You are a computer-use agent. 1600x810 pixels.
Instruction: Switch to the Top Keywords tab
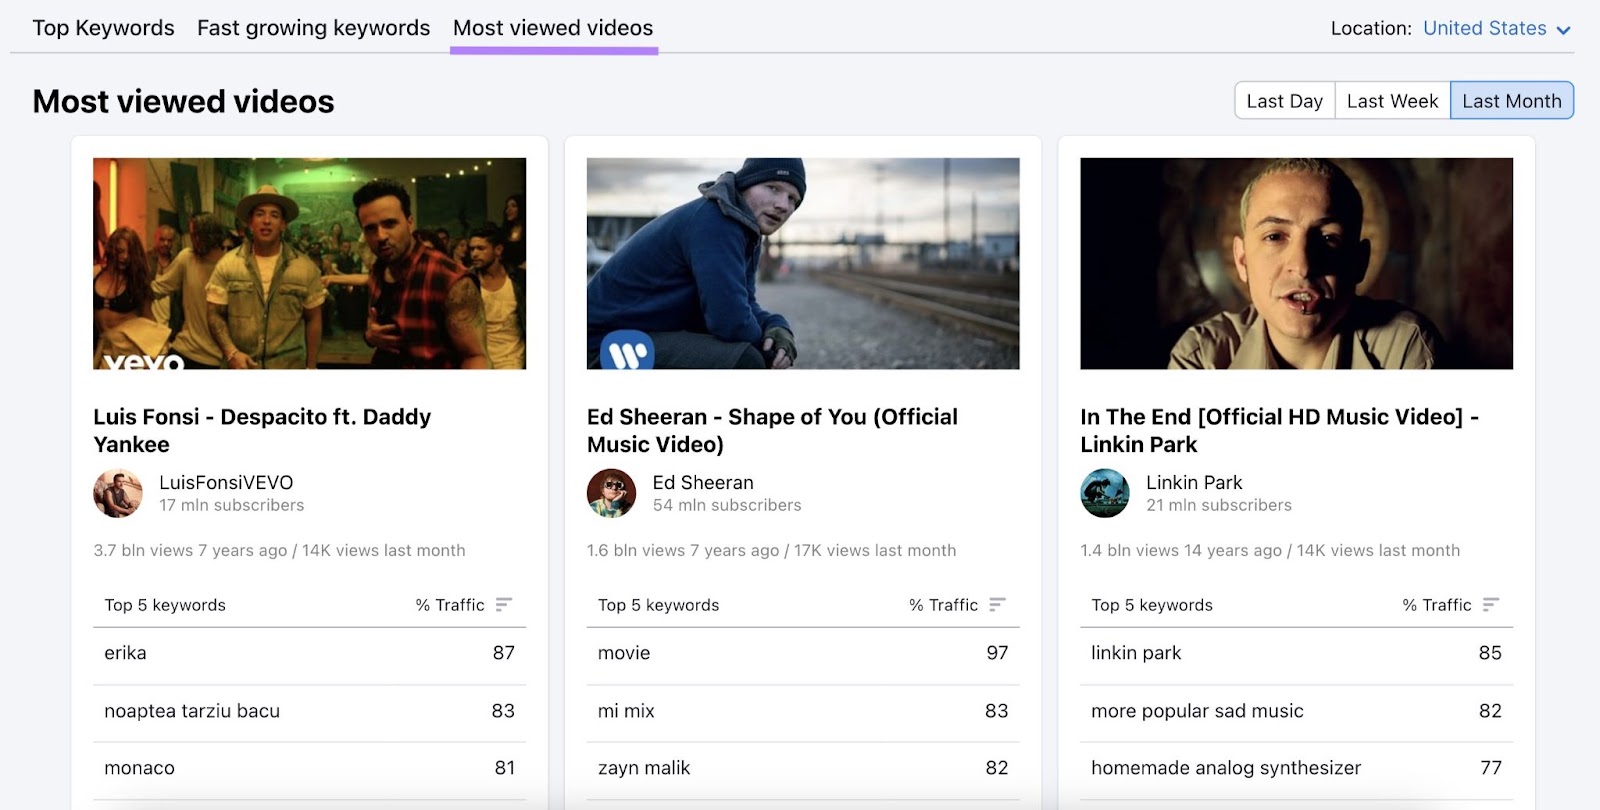(103, 28)
